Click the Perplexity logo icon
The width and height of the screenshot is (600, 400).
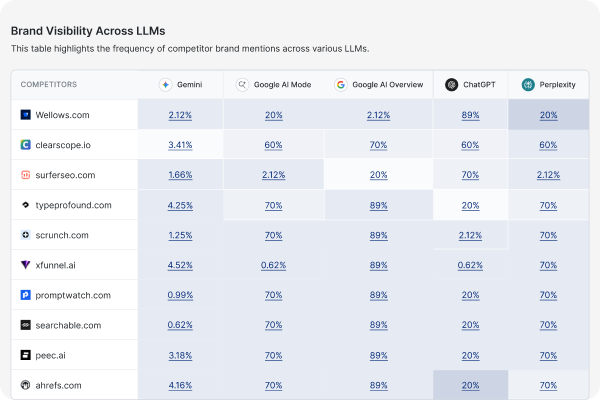point(527,85)
